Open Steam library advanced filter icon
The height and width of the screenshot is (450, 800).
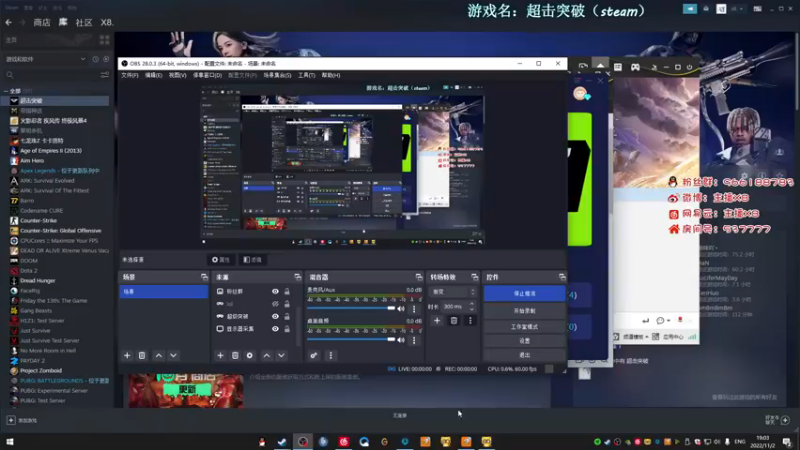coord(105,75)
